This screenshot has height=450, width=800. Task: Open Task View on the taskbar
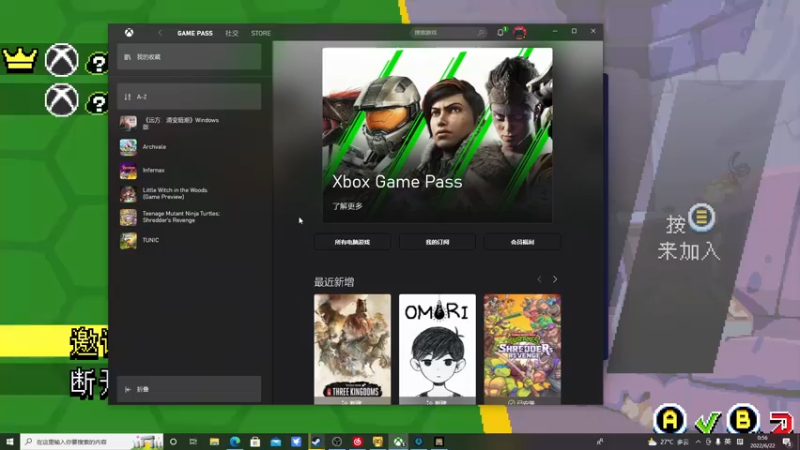click(x=193, y=442)
